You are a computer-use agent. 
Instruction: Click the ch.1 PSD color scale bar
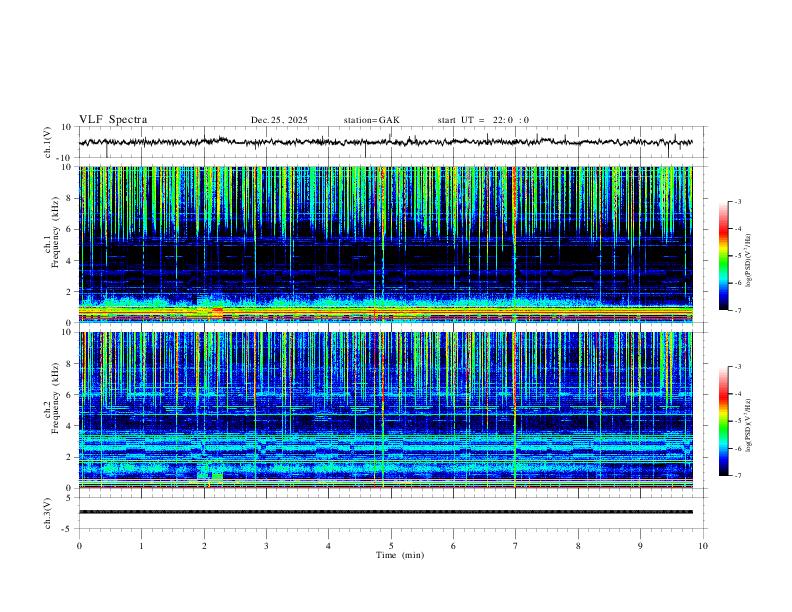(724, 256)
